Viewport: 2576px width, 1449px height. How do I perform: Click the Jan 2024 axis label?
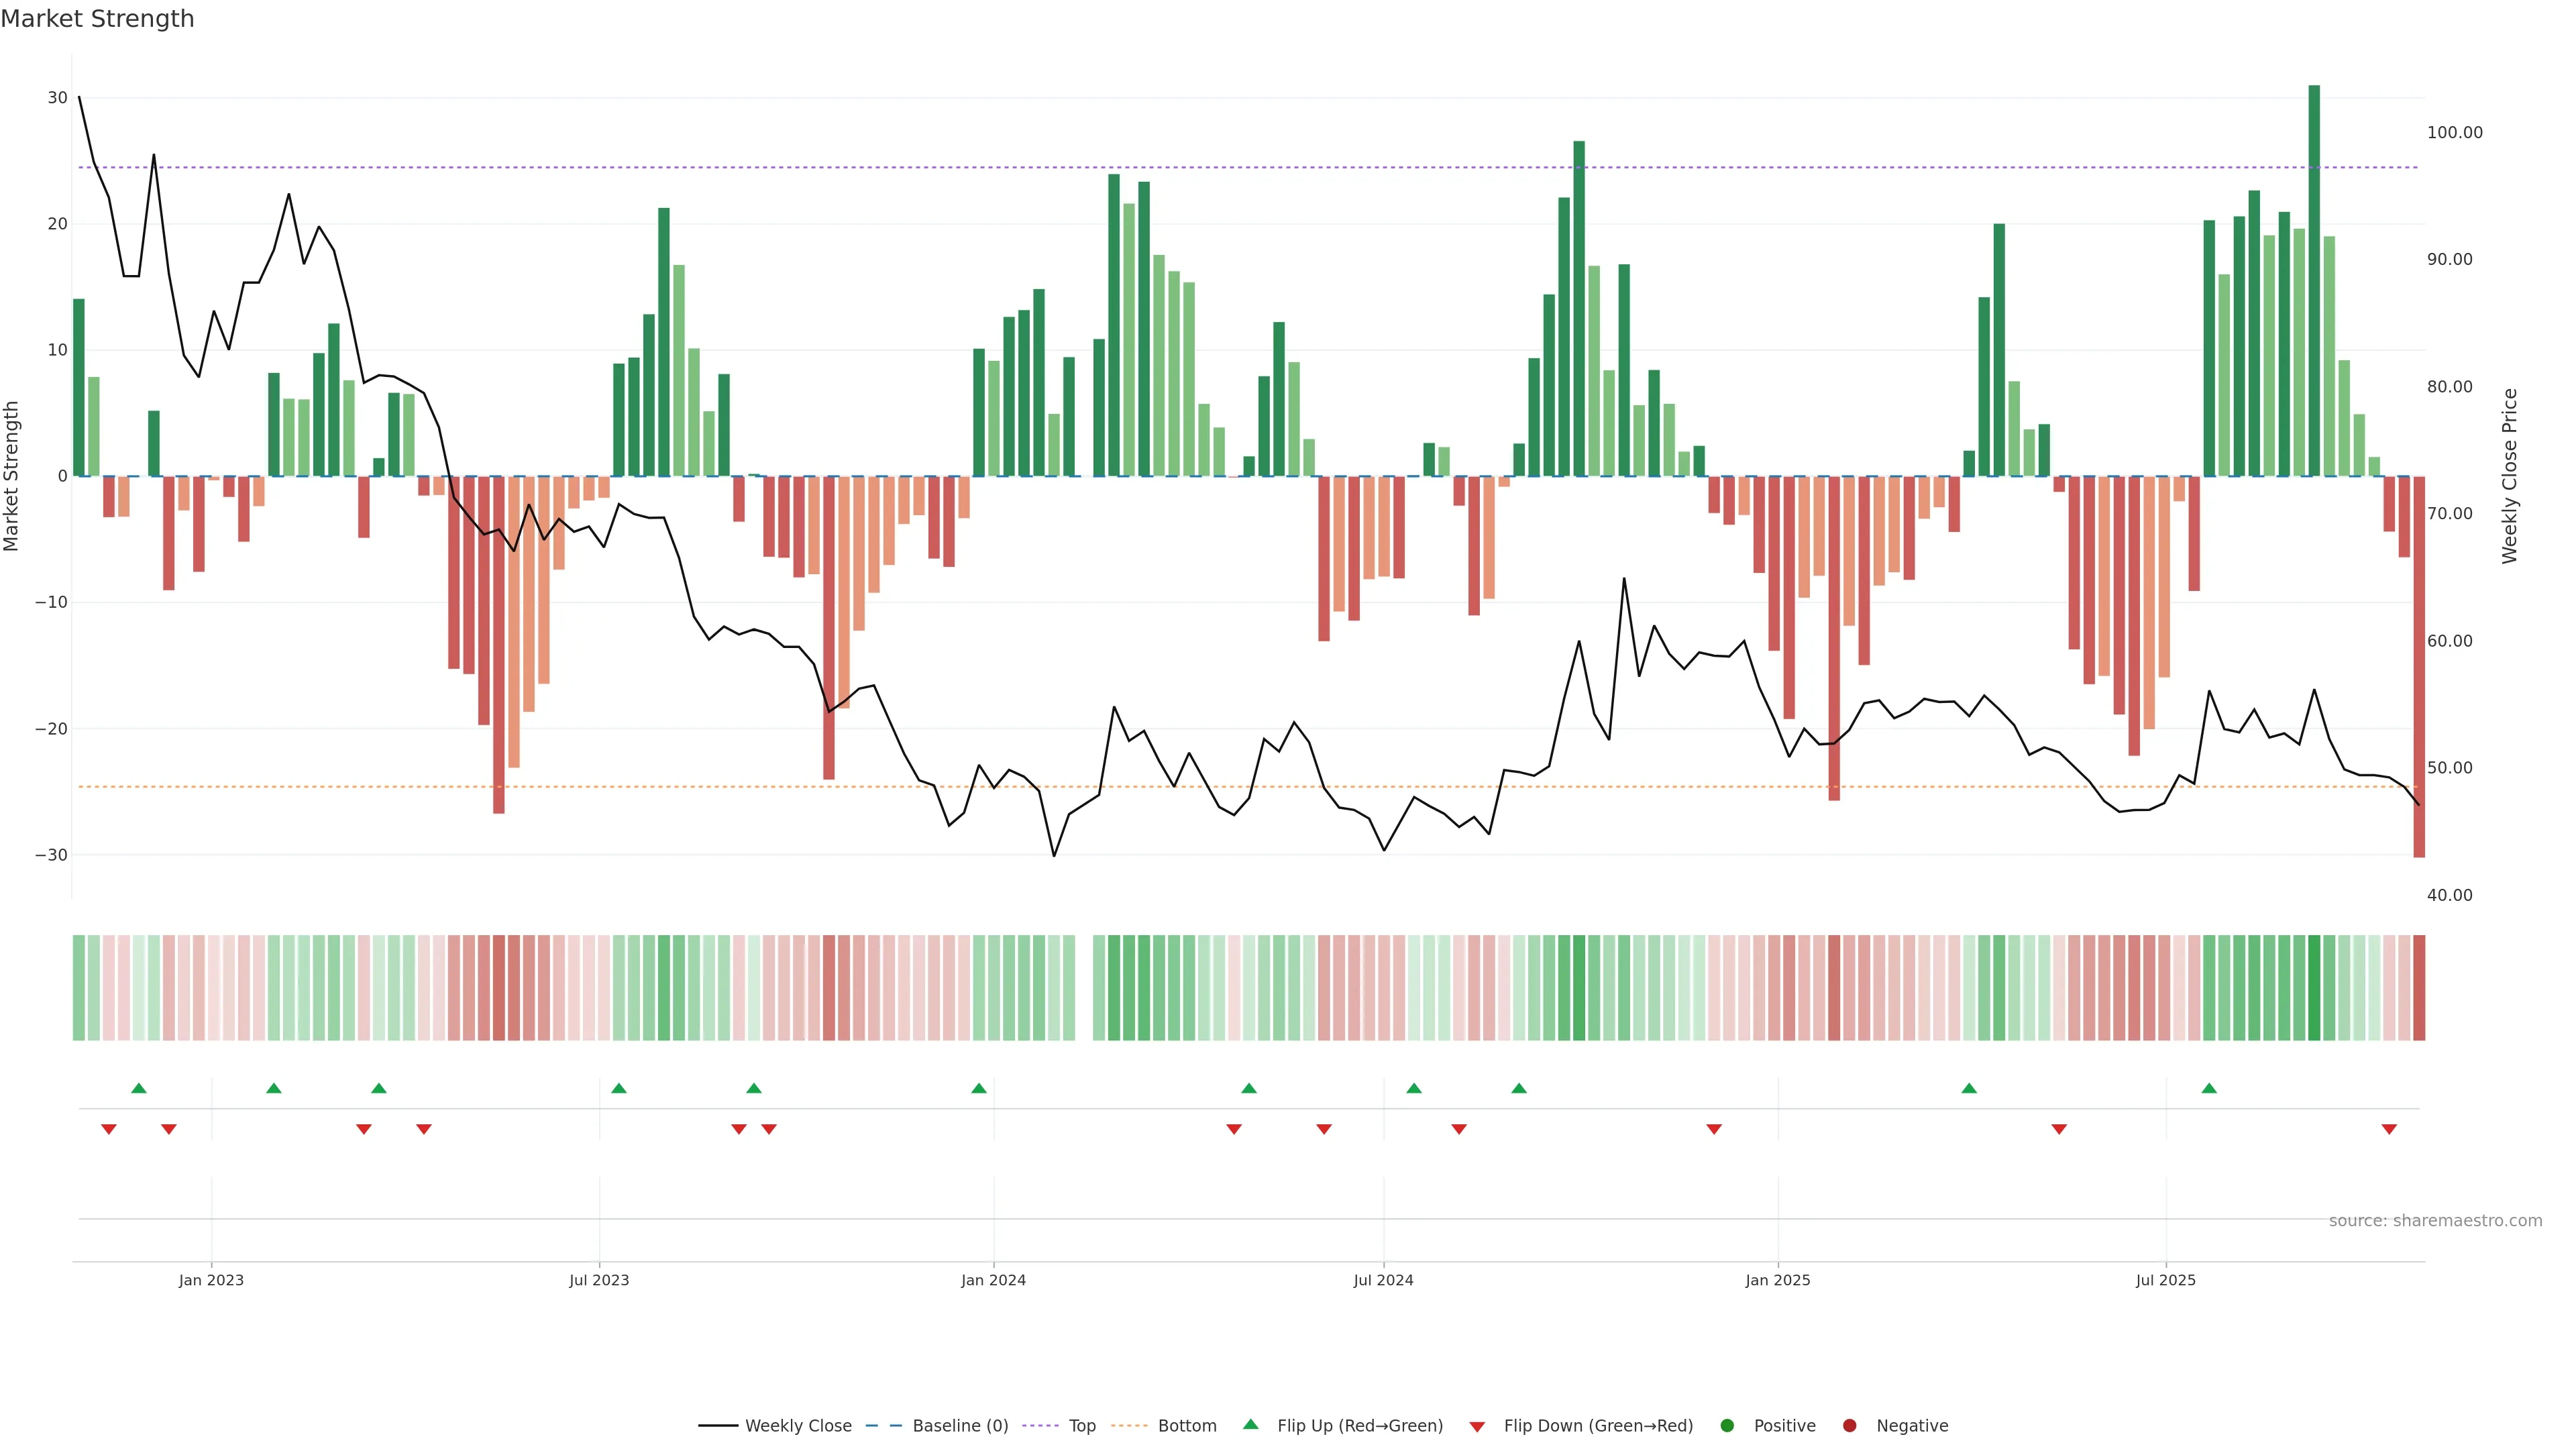(993, 1280)
